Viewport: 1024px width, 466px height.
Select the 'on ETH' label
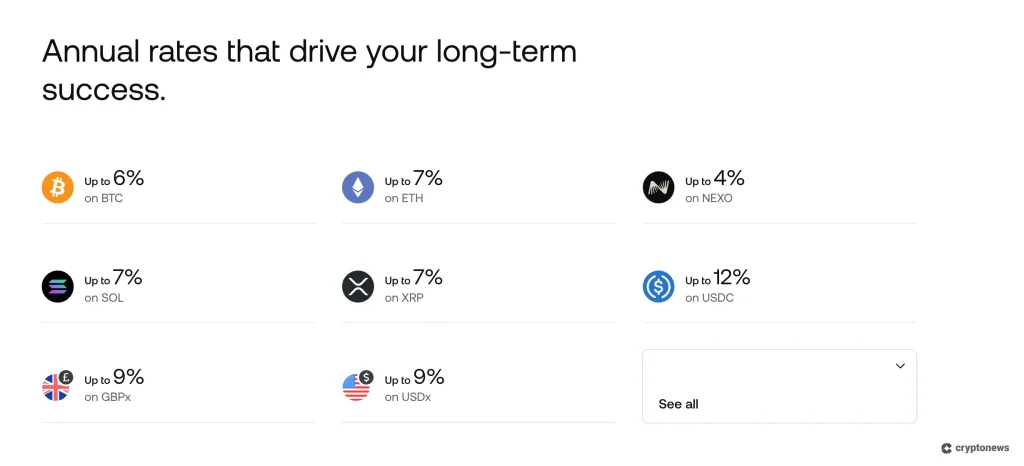404,198
